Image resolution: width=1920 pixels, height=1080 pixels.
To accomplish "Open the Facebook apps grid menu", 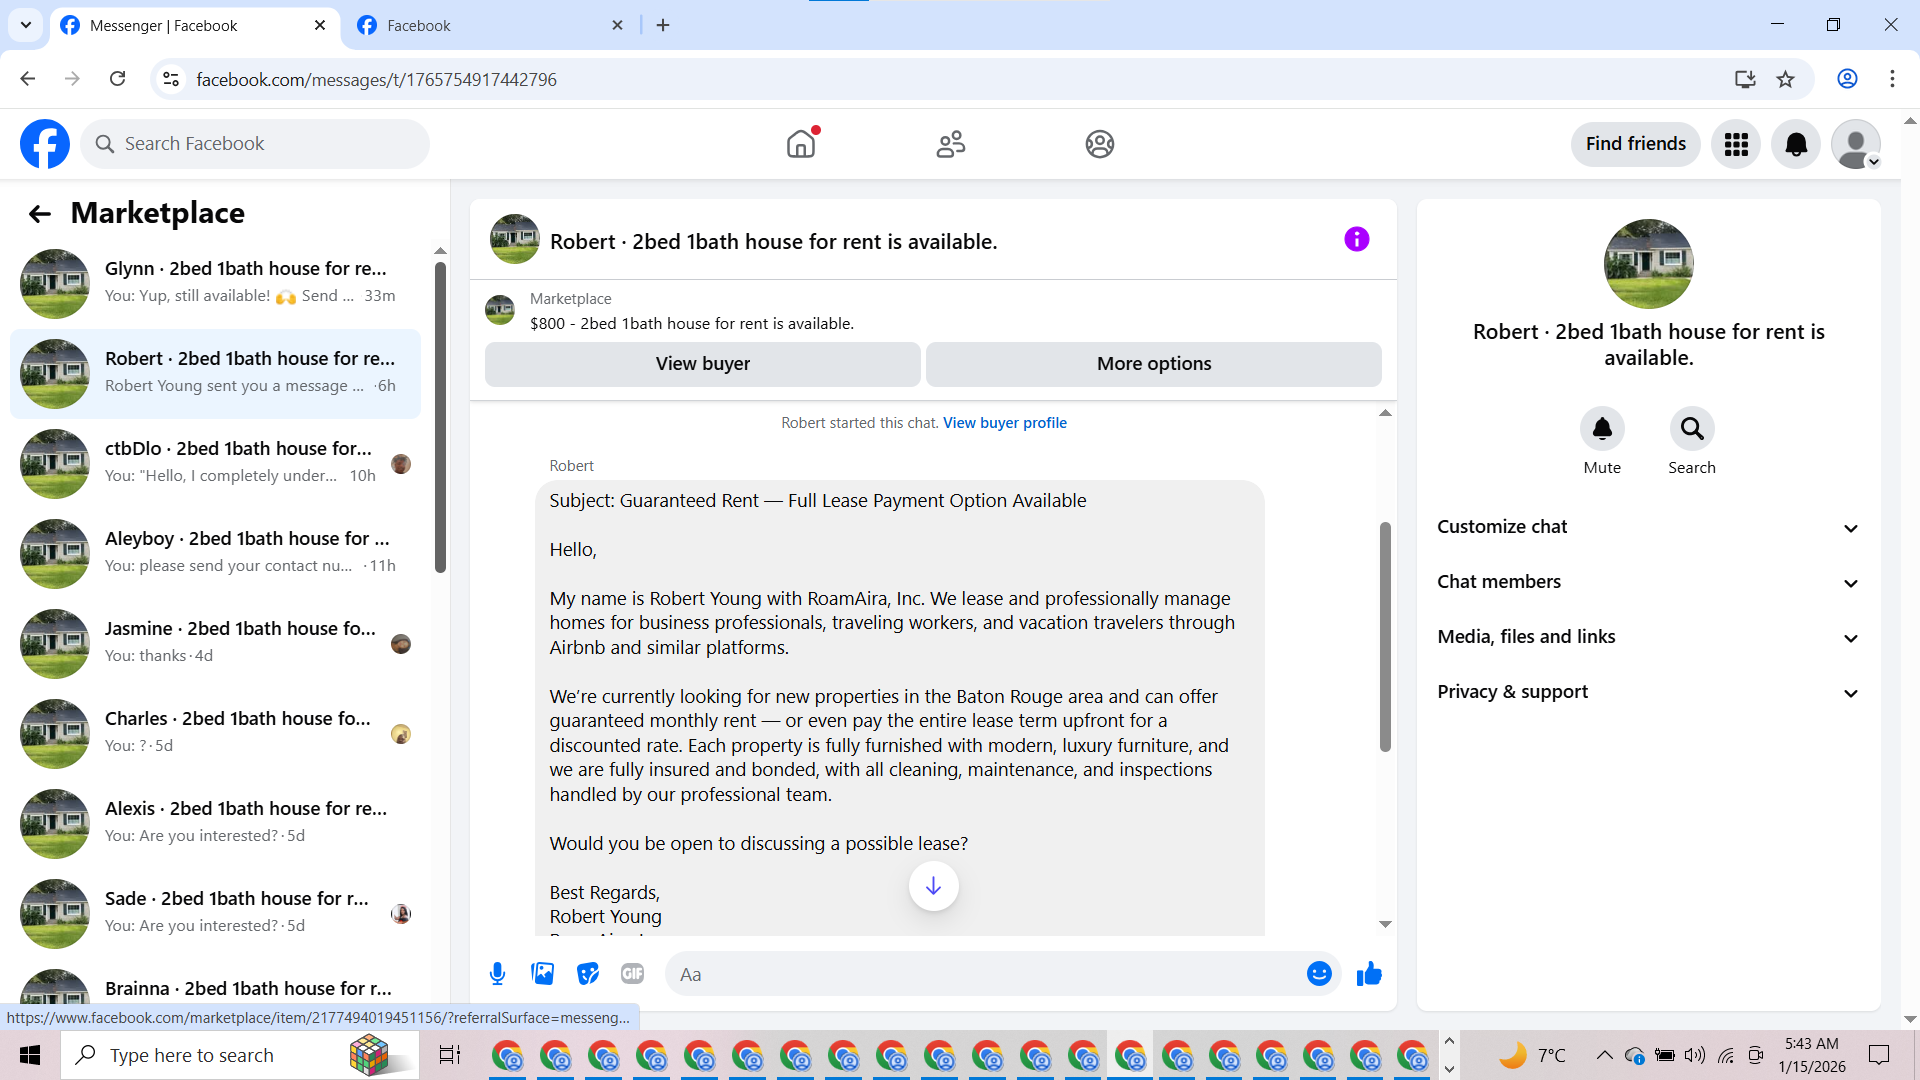I will click(1736, 144).
